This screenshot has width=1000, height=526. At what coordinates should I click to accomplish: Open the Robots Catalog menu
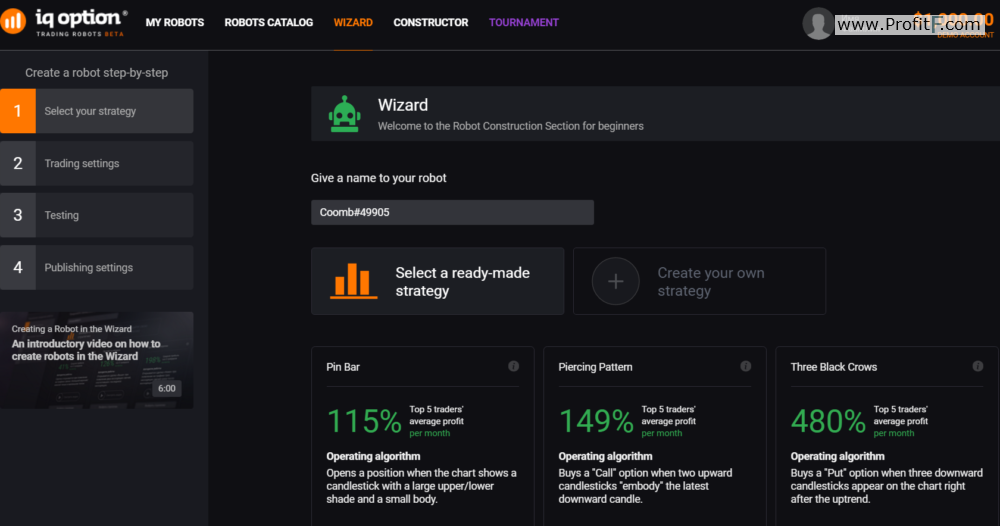268,22
